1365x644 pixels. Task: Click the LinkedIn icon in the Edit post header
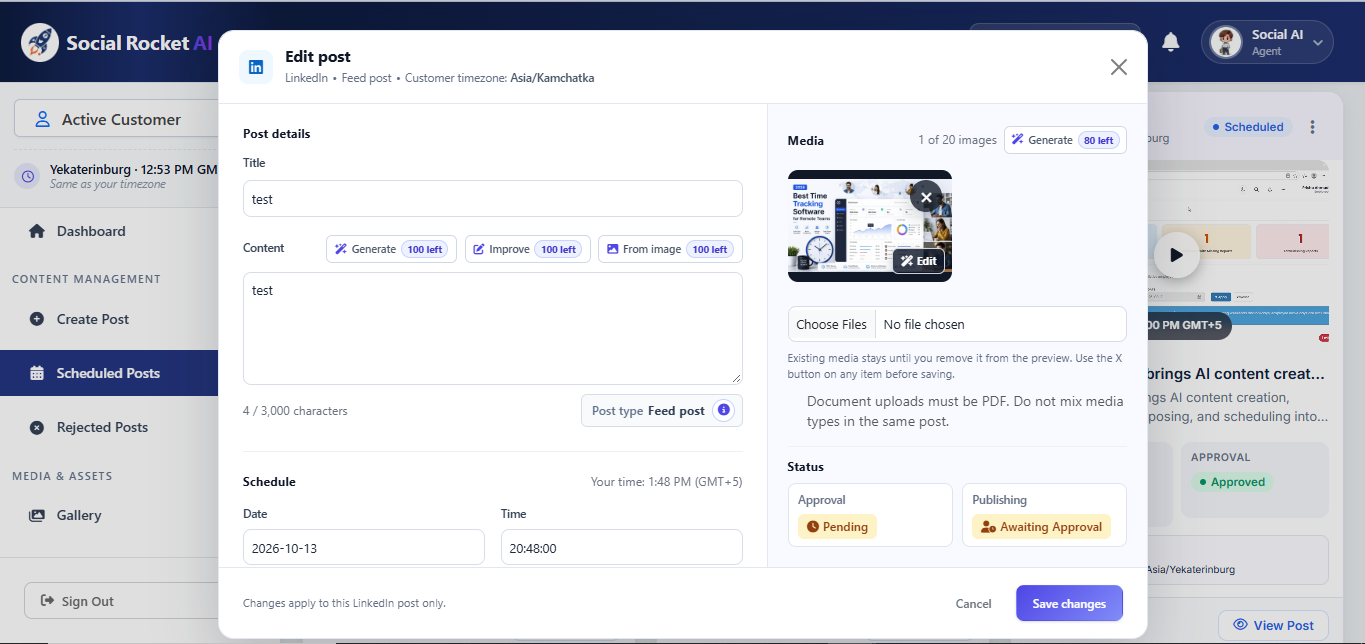[256, 67]
